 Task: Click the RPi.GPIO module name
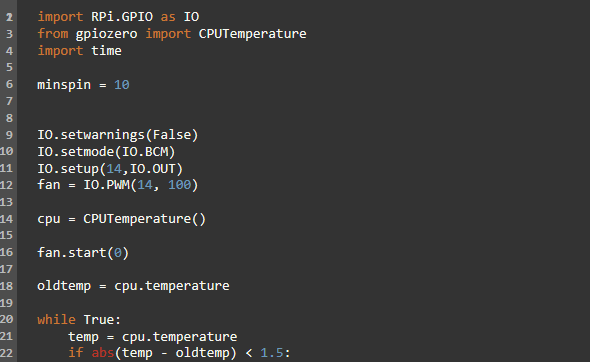[x=122, y=17]
